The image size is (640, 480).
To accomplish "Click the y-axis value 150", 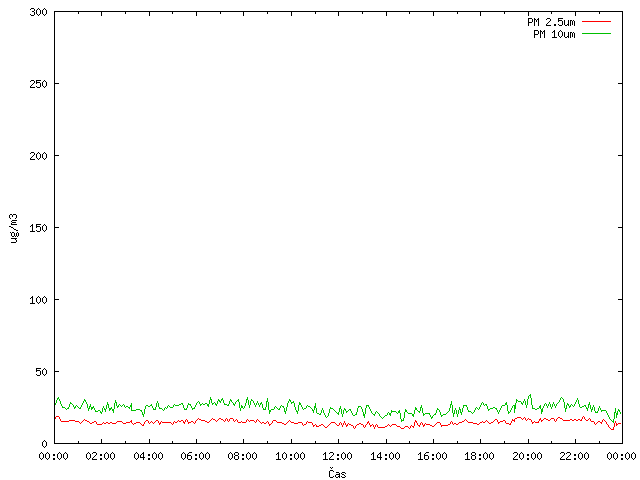I will [x=38, y=228].
